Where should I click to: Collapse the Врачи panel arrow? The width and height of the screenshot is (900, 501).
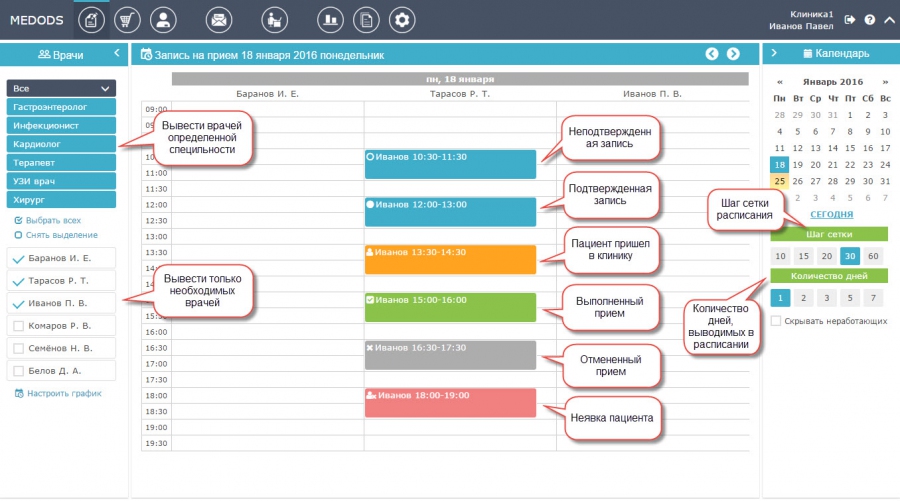[117, 53]
